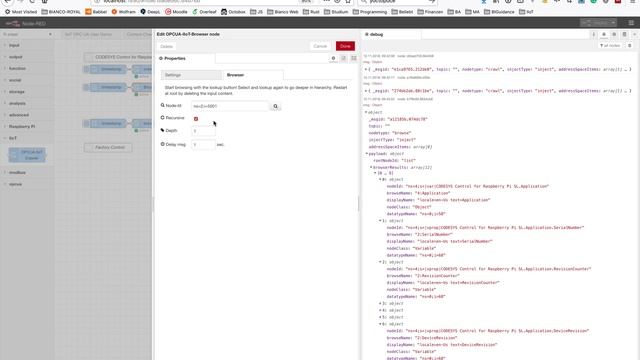Open the BIANCO-ROYAL bookmarks folder
Viewport: 640px width, 360px height.
point(61,12)
